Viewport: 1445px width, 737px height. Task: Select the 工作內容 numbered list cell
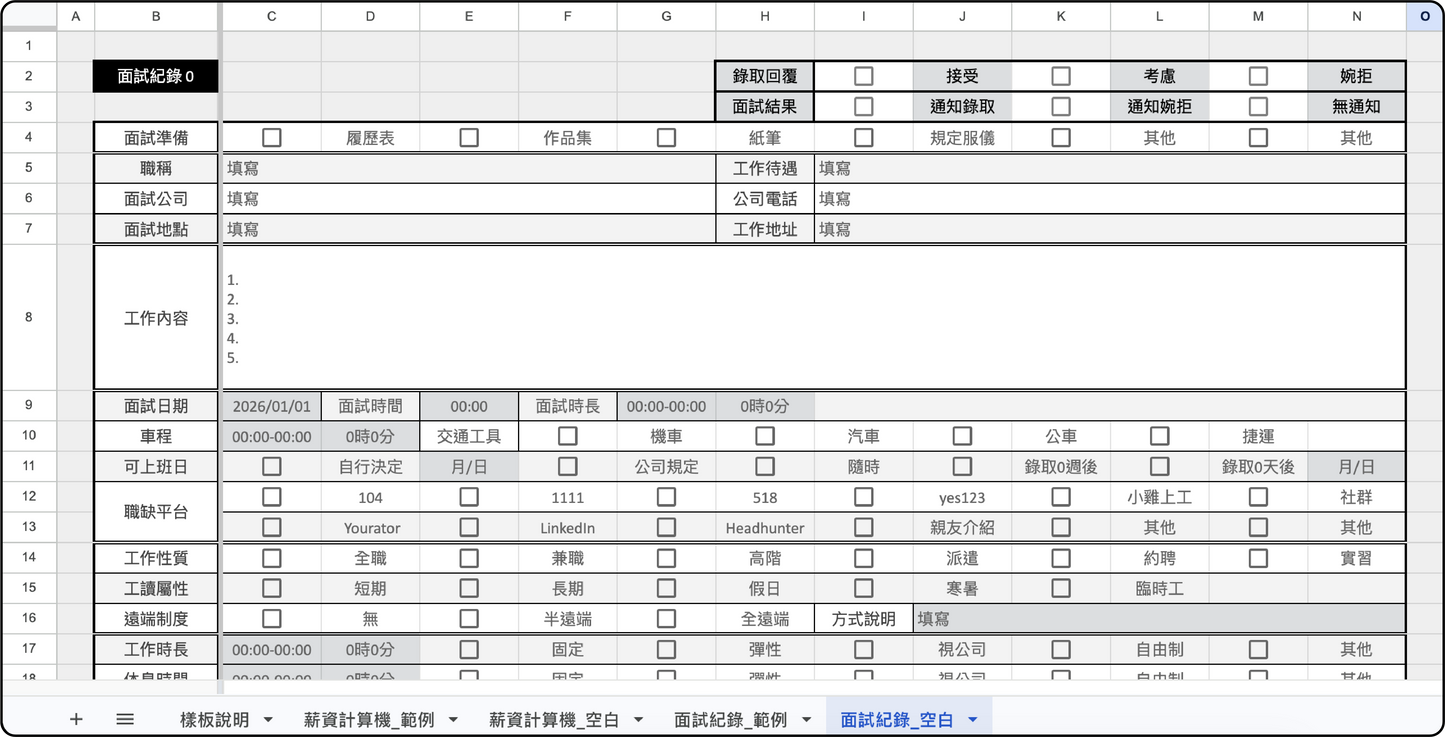point(813,318)
